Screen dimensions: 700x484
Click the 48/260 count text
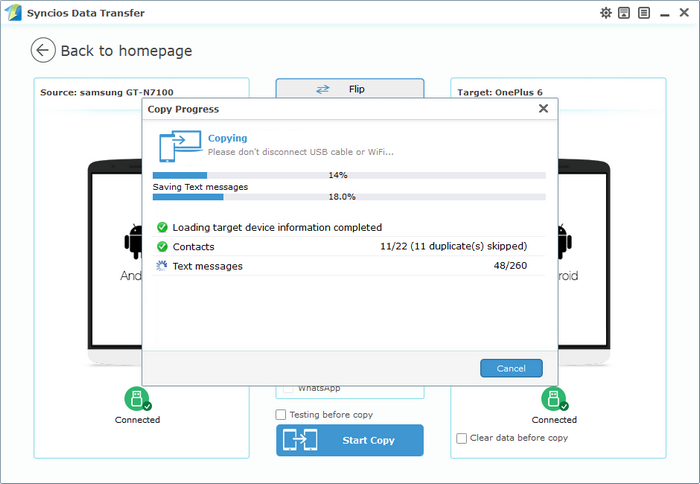tap(510, 266)
